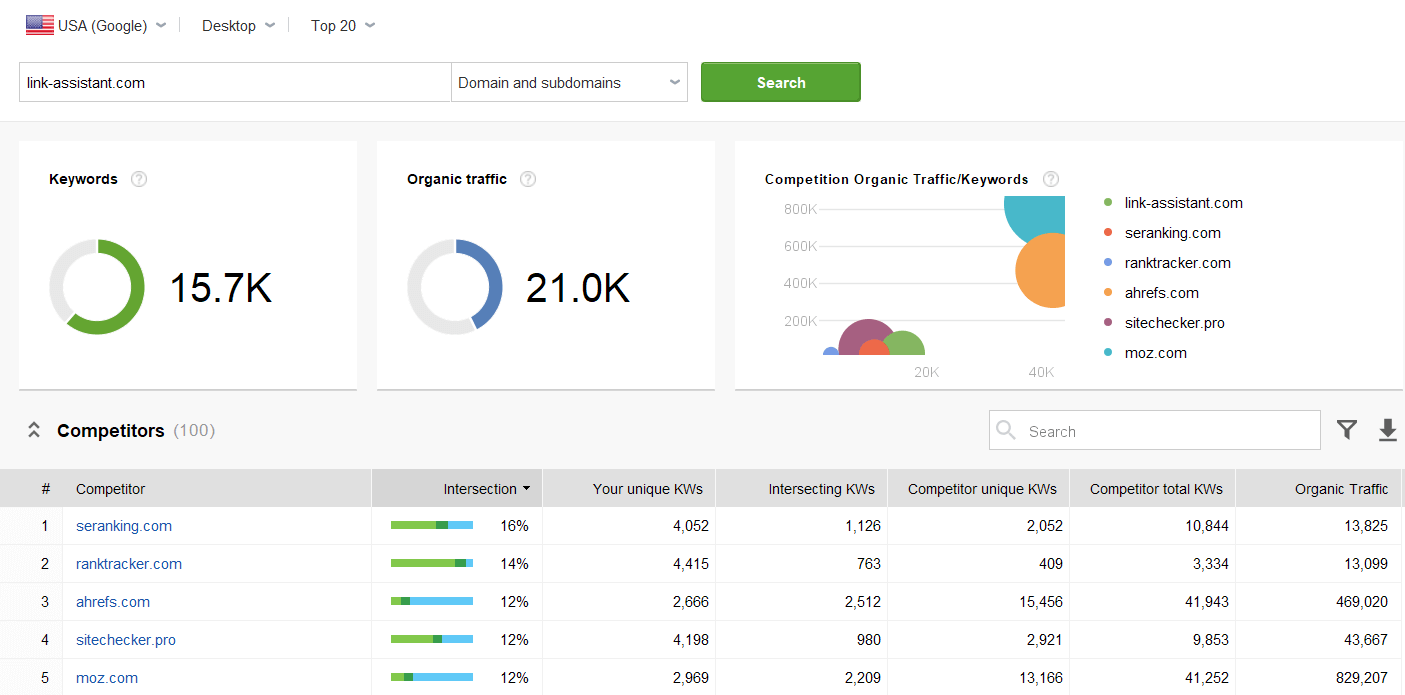Sort by Organic Traffic column
This screenshot has width=1405, height=695.
point(1318,489)
